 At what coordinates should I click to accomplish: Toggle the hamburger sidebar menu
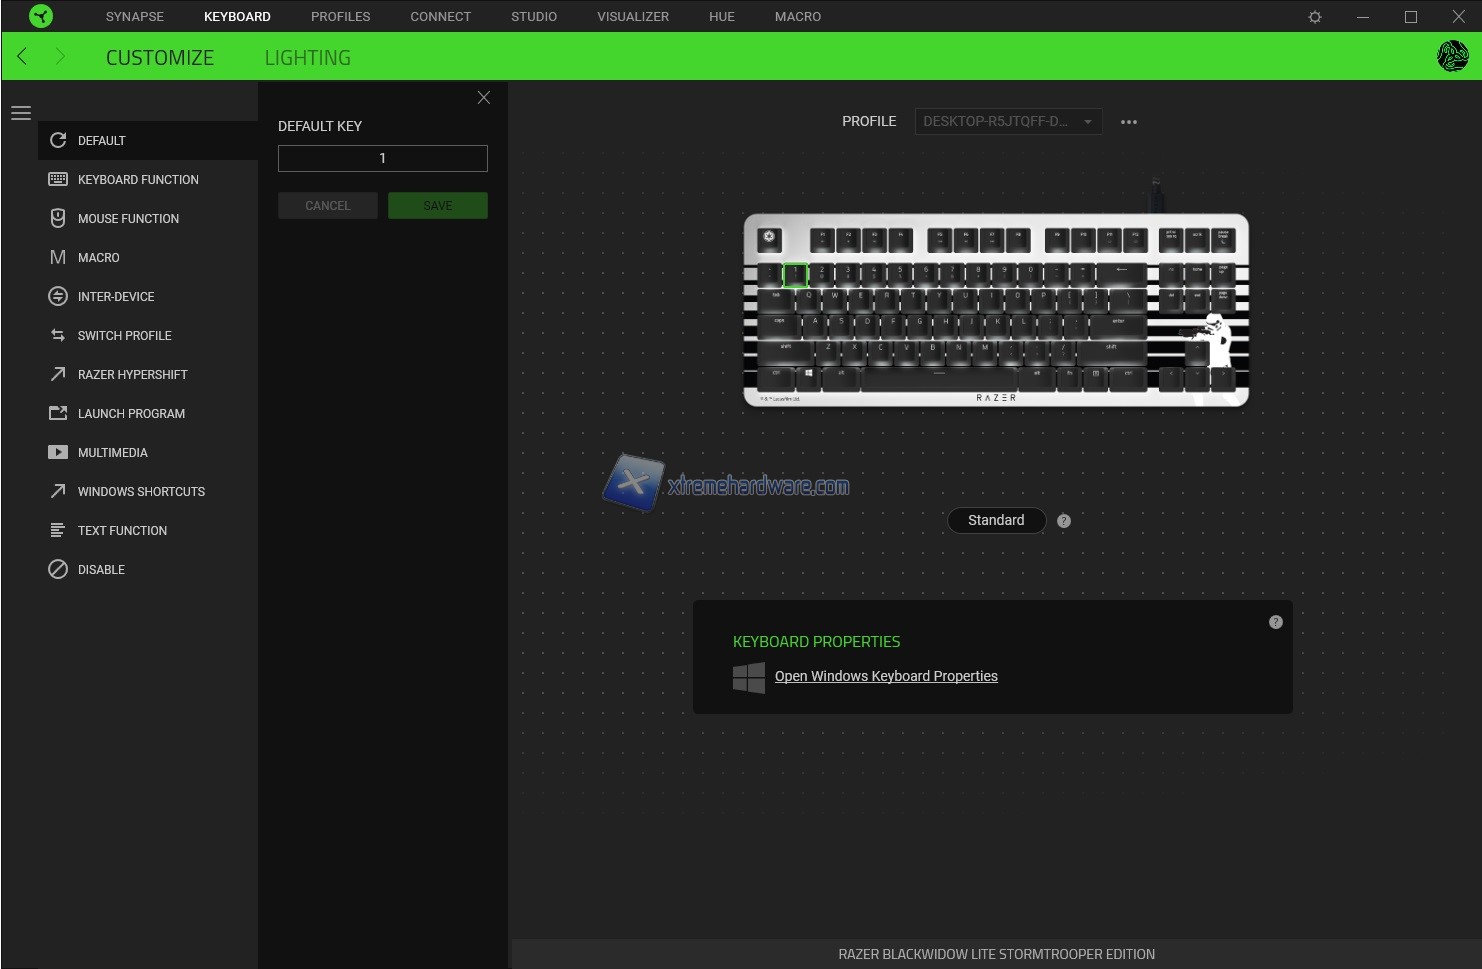point(21,113)
